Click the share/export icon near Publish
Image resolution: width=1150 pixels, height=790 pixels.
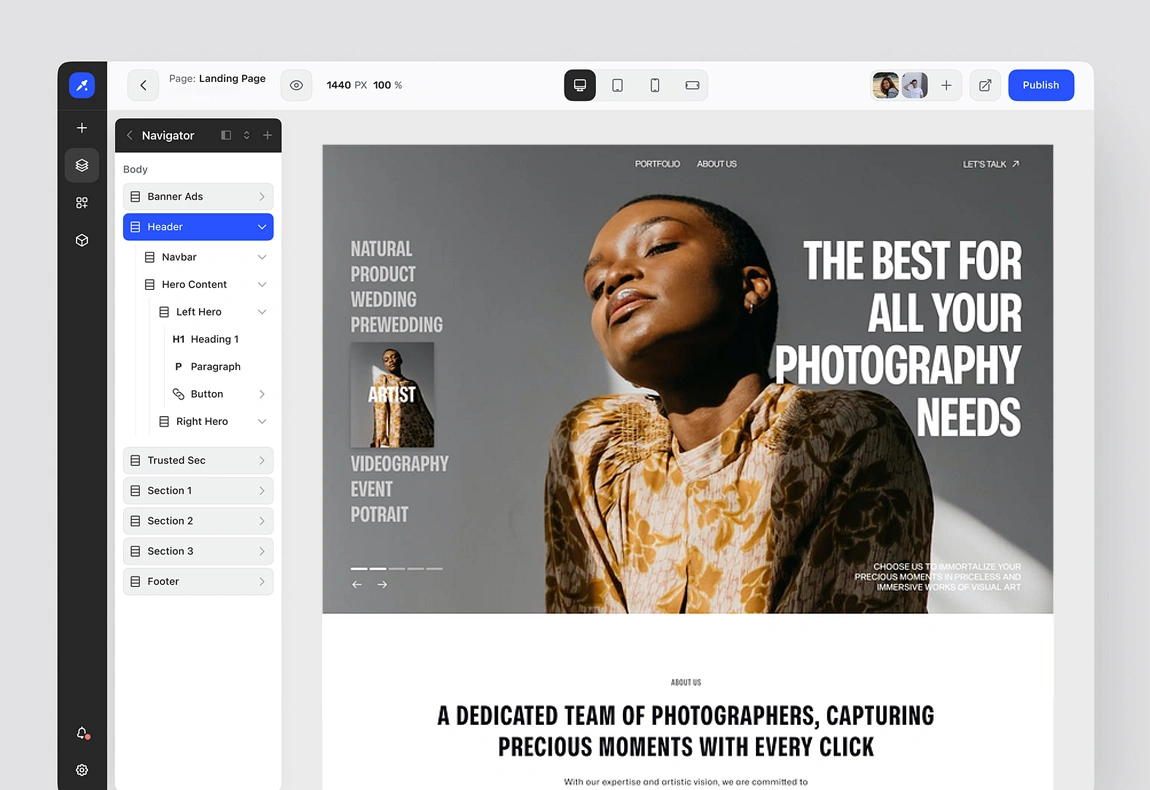pos(985,85)
